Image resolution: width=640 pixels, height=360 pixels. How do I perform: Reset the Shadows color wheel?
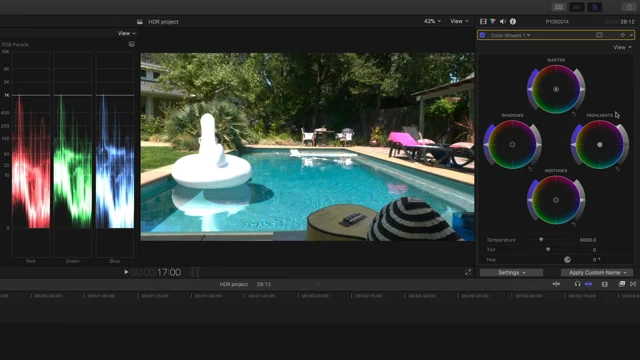point(530,169)
